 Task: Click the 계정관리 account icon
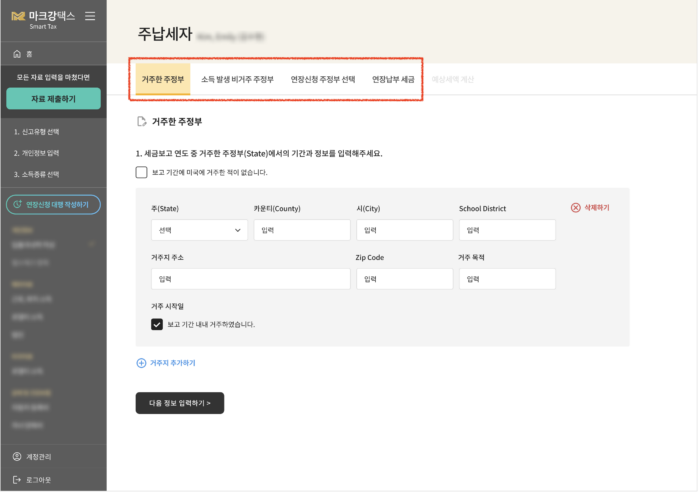[x=17, y=457]
